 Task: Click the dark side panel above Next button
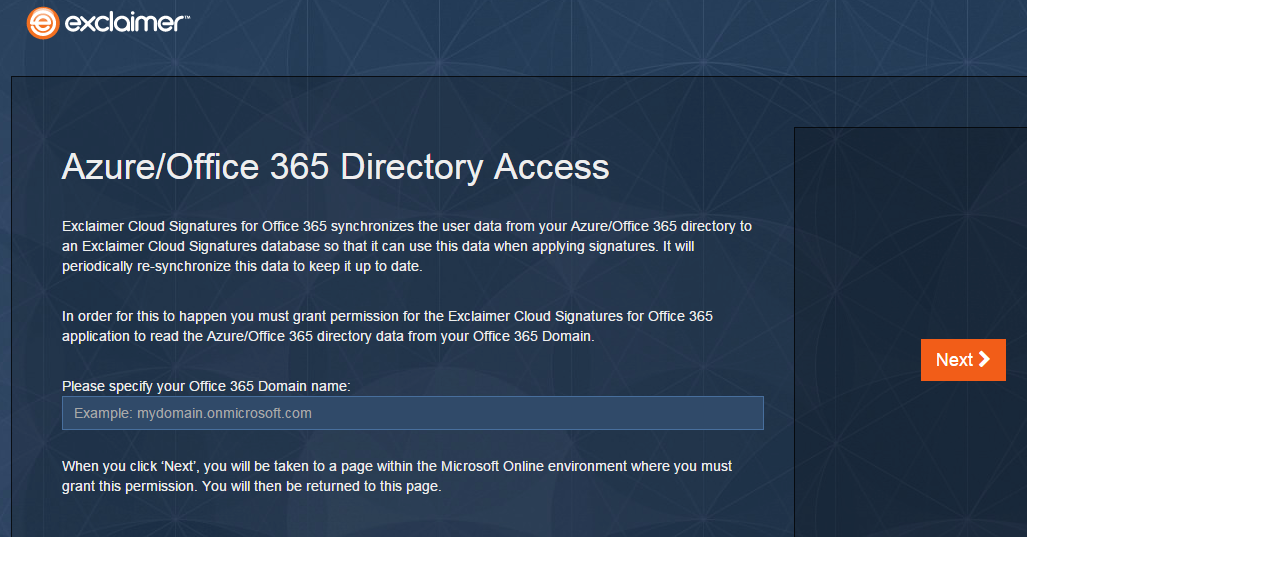click(910, 230)
